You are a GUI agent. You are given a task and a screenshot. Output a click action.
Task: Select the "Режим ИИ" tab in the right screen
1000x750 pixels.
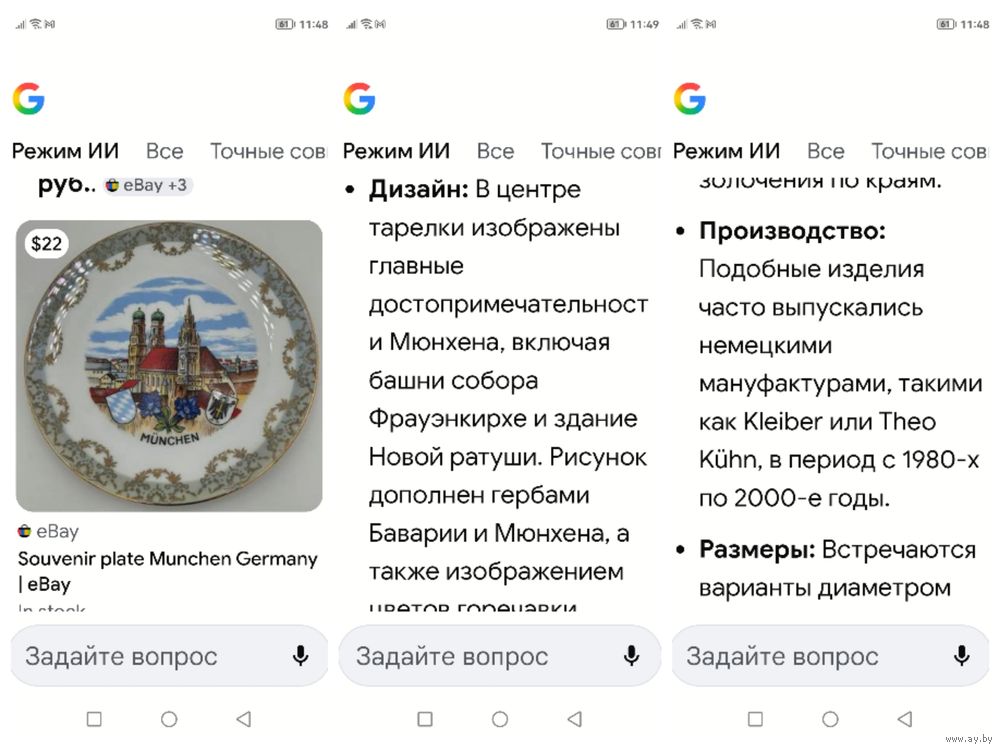726,151
